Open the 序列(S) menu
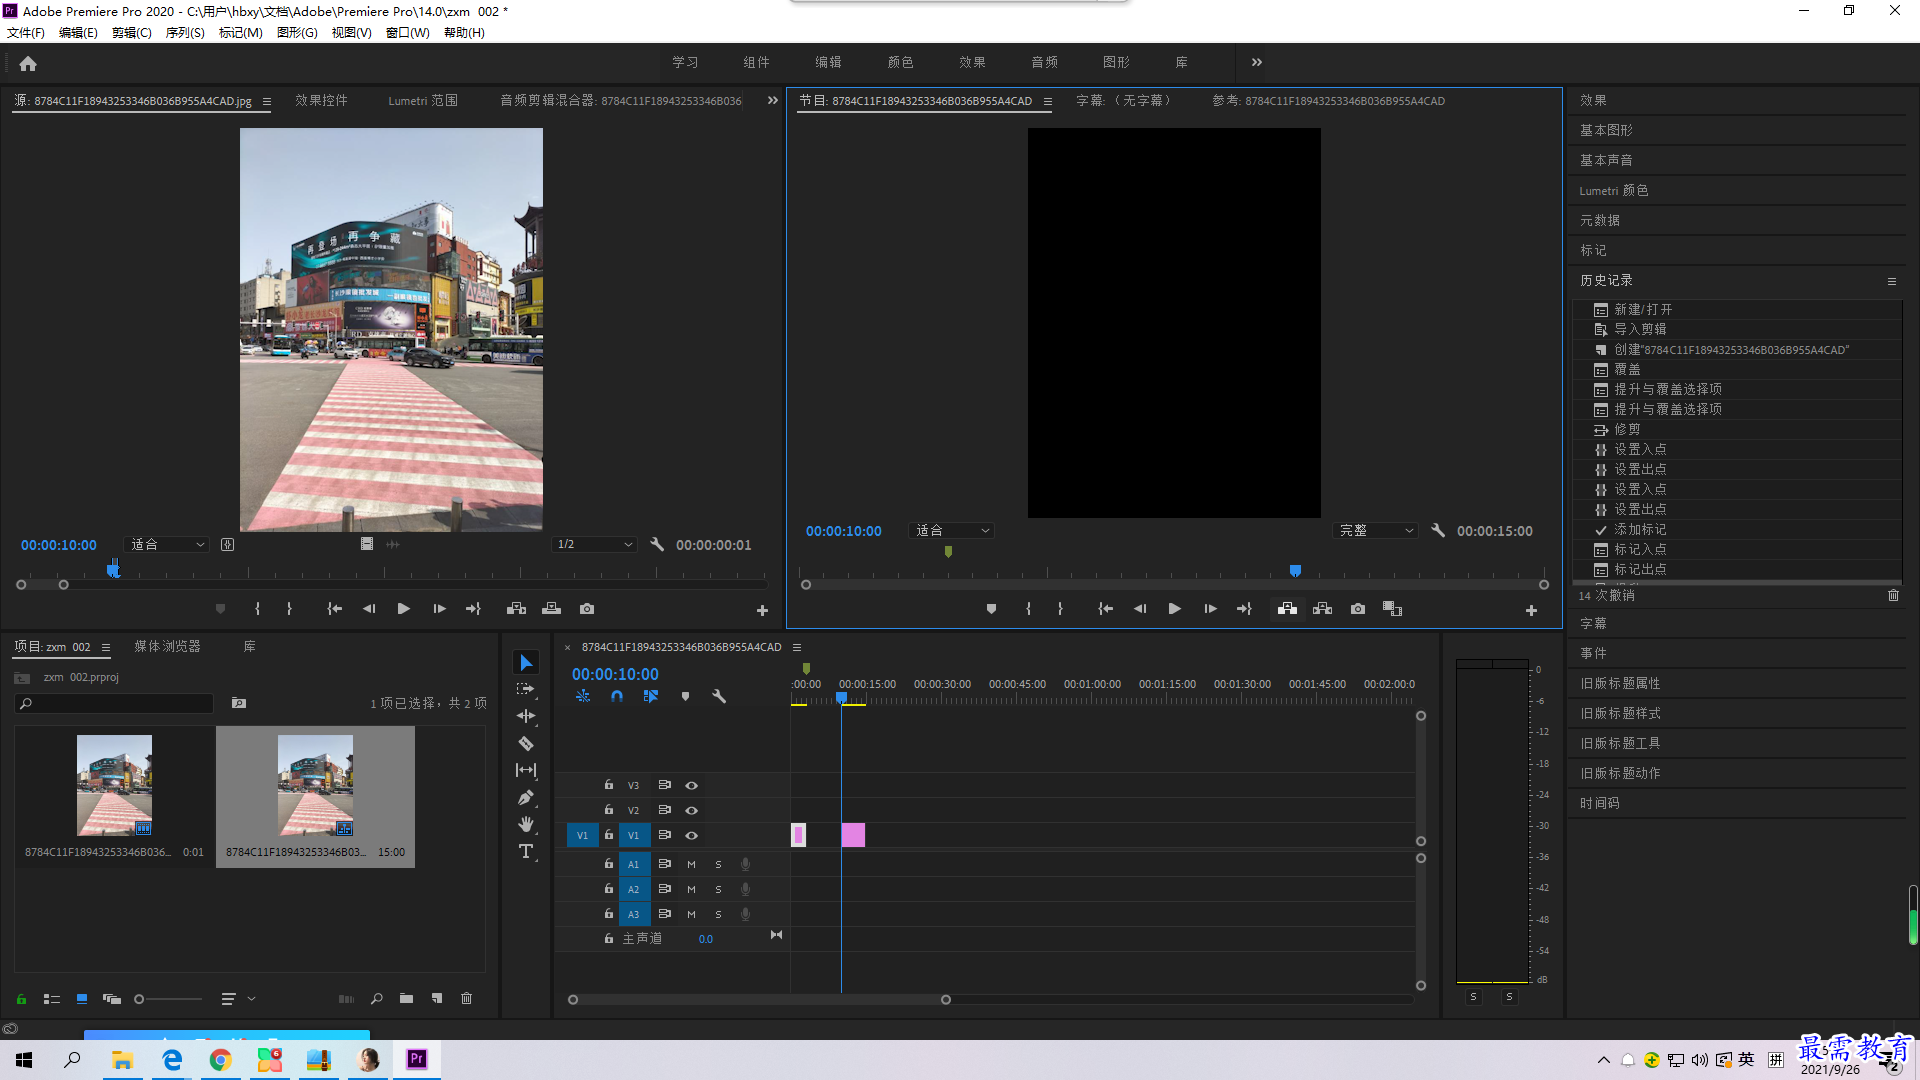This screenshot has height=1080, width=1920. click(x=185, y=33)
